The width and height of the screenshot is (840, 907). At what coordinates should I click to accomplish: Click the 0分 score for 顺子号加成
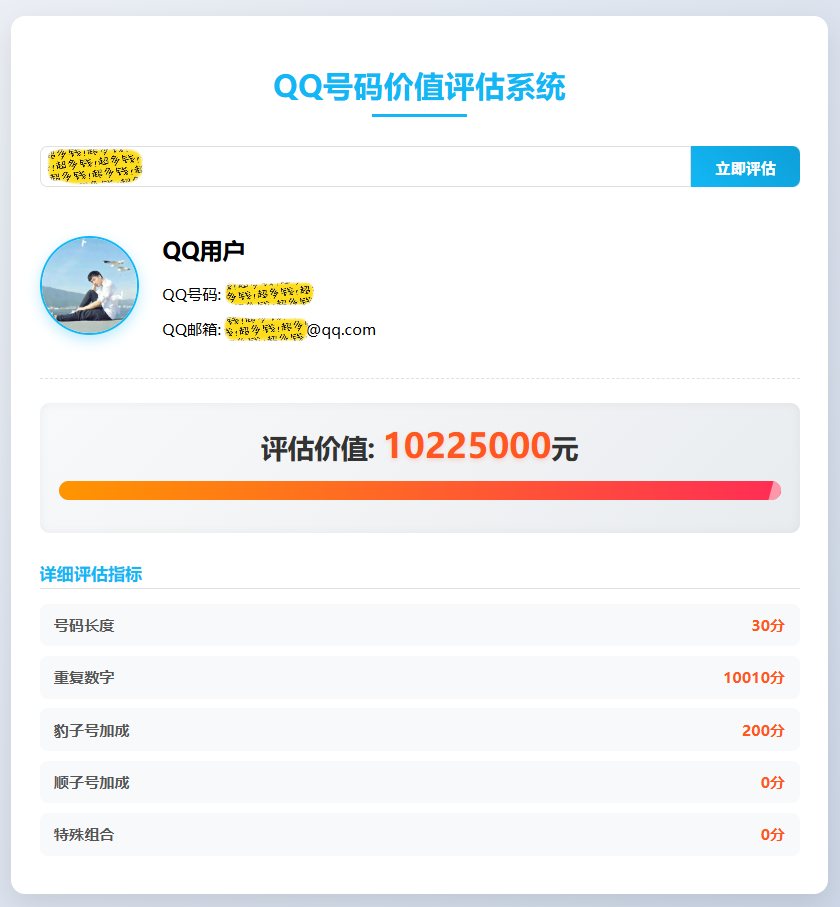pyautogui.click(x=772, y=783)
